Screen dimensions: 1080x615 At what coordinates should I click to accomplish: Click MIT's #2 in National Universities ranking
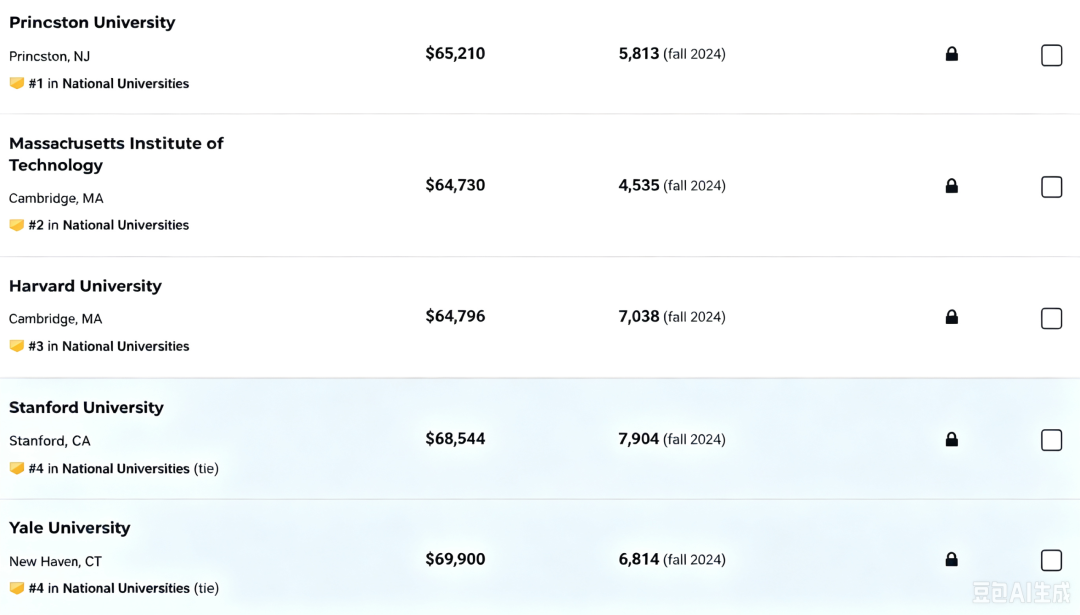(x=108, y=225)
